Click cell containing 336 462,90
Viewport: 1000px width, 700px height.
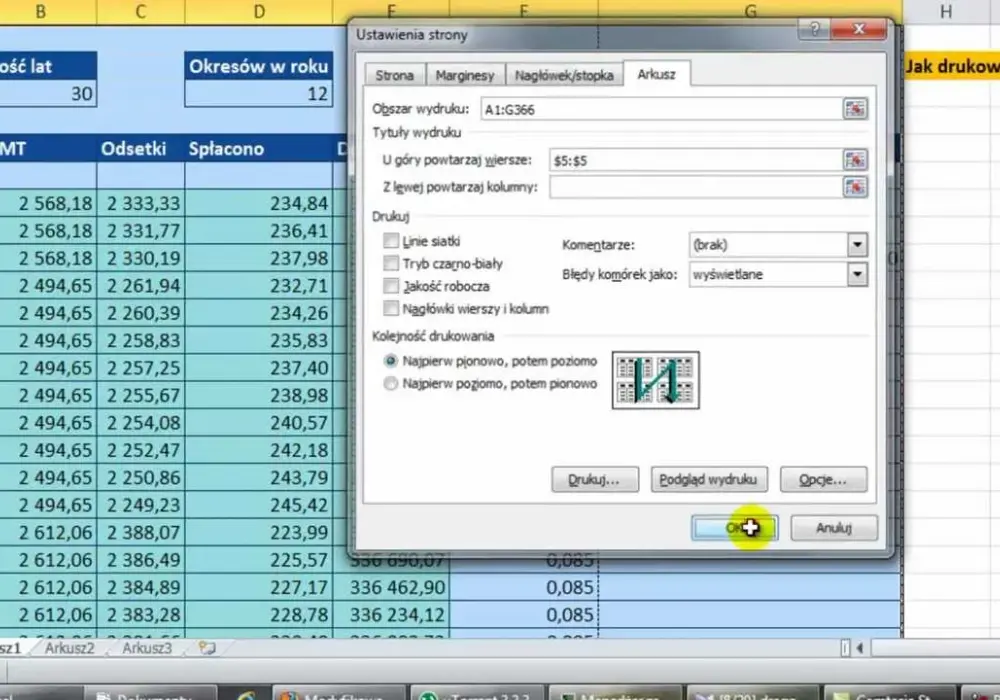pos(391,587)
